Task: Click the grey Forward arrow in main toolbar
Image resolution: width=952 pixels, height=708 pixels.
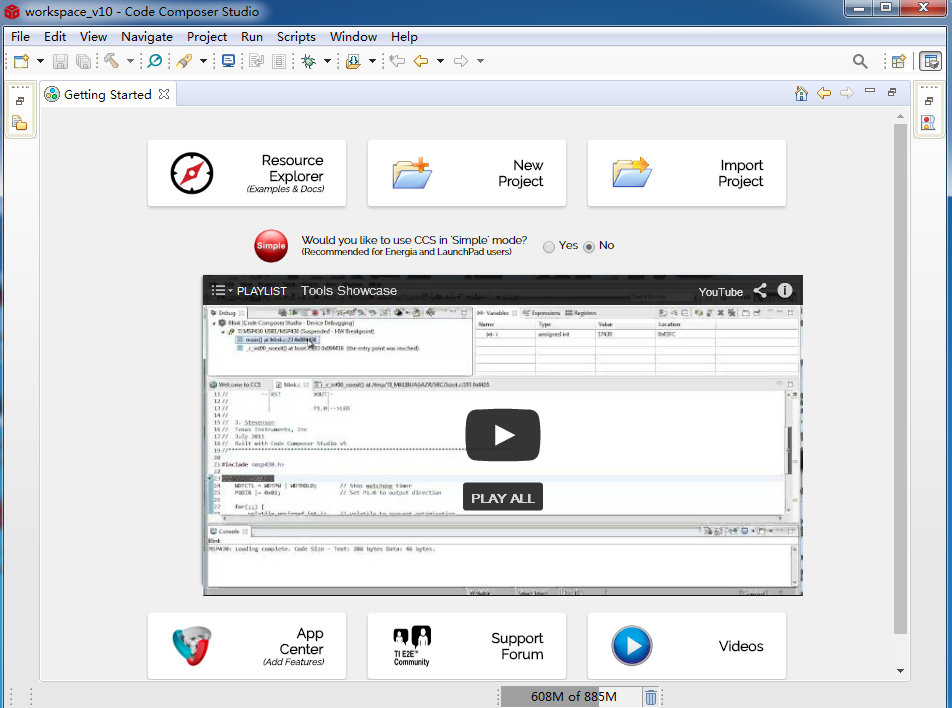Action: (461, 61)
